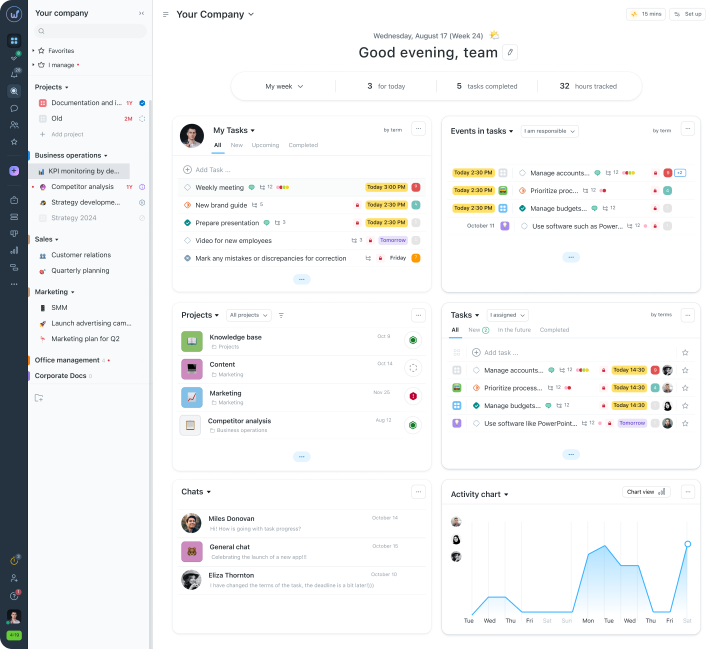Expand the My week dropdown
The width and height of the screenshot is (720, 649).
(x=284, y=86)
